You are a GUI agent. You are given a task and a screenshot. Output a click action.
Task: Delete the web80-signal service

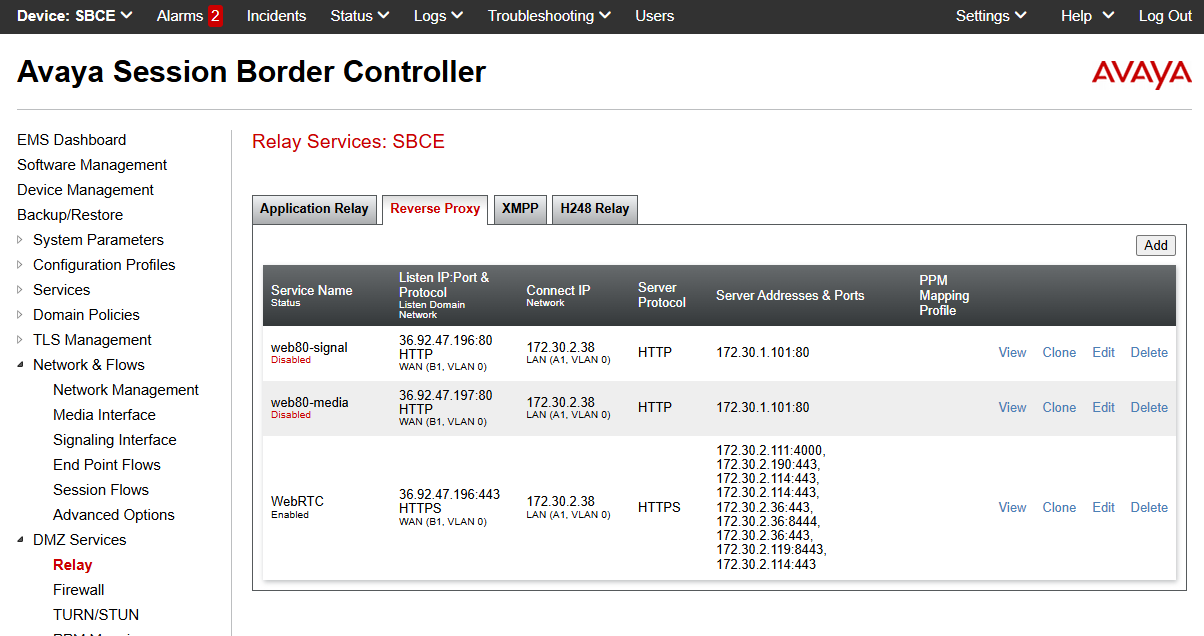[1149, 352]
